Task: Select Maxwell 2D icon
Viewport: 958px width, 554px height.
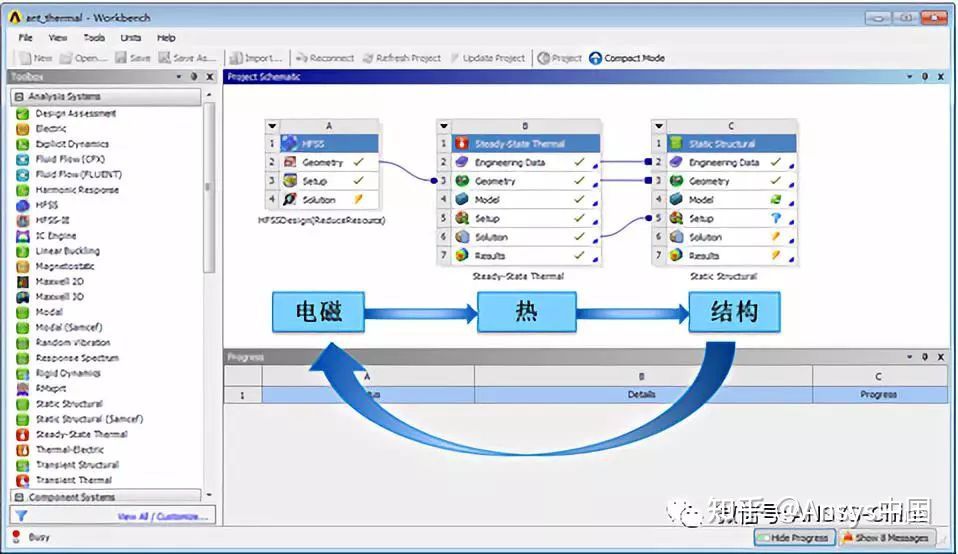Action: point(23,282)
